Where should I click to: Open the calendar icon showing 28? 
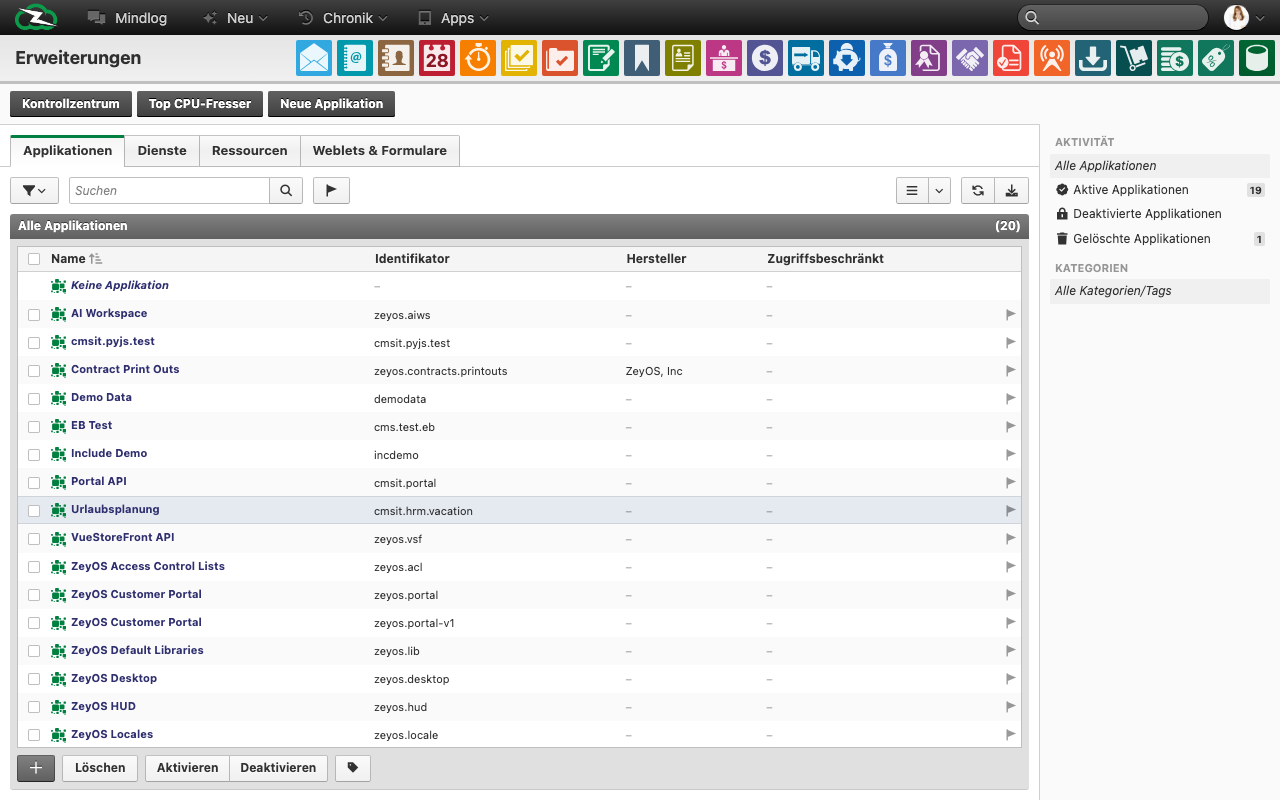(437, 58)
